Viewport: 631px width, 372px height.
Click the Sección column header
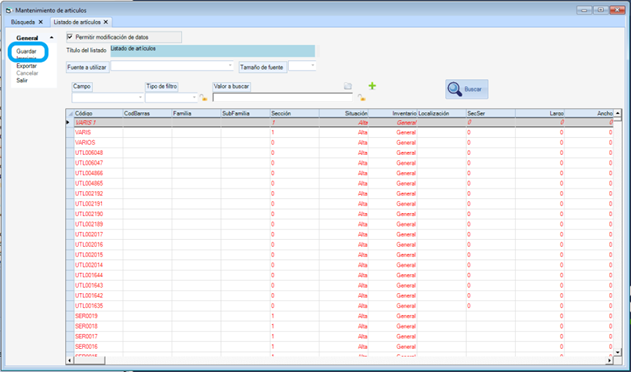pyautogui.click(x=295, y=114)
